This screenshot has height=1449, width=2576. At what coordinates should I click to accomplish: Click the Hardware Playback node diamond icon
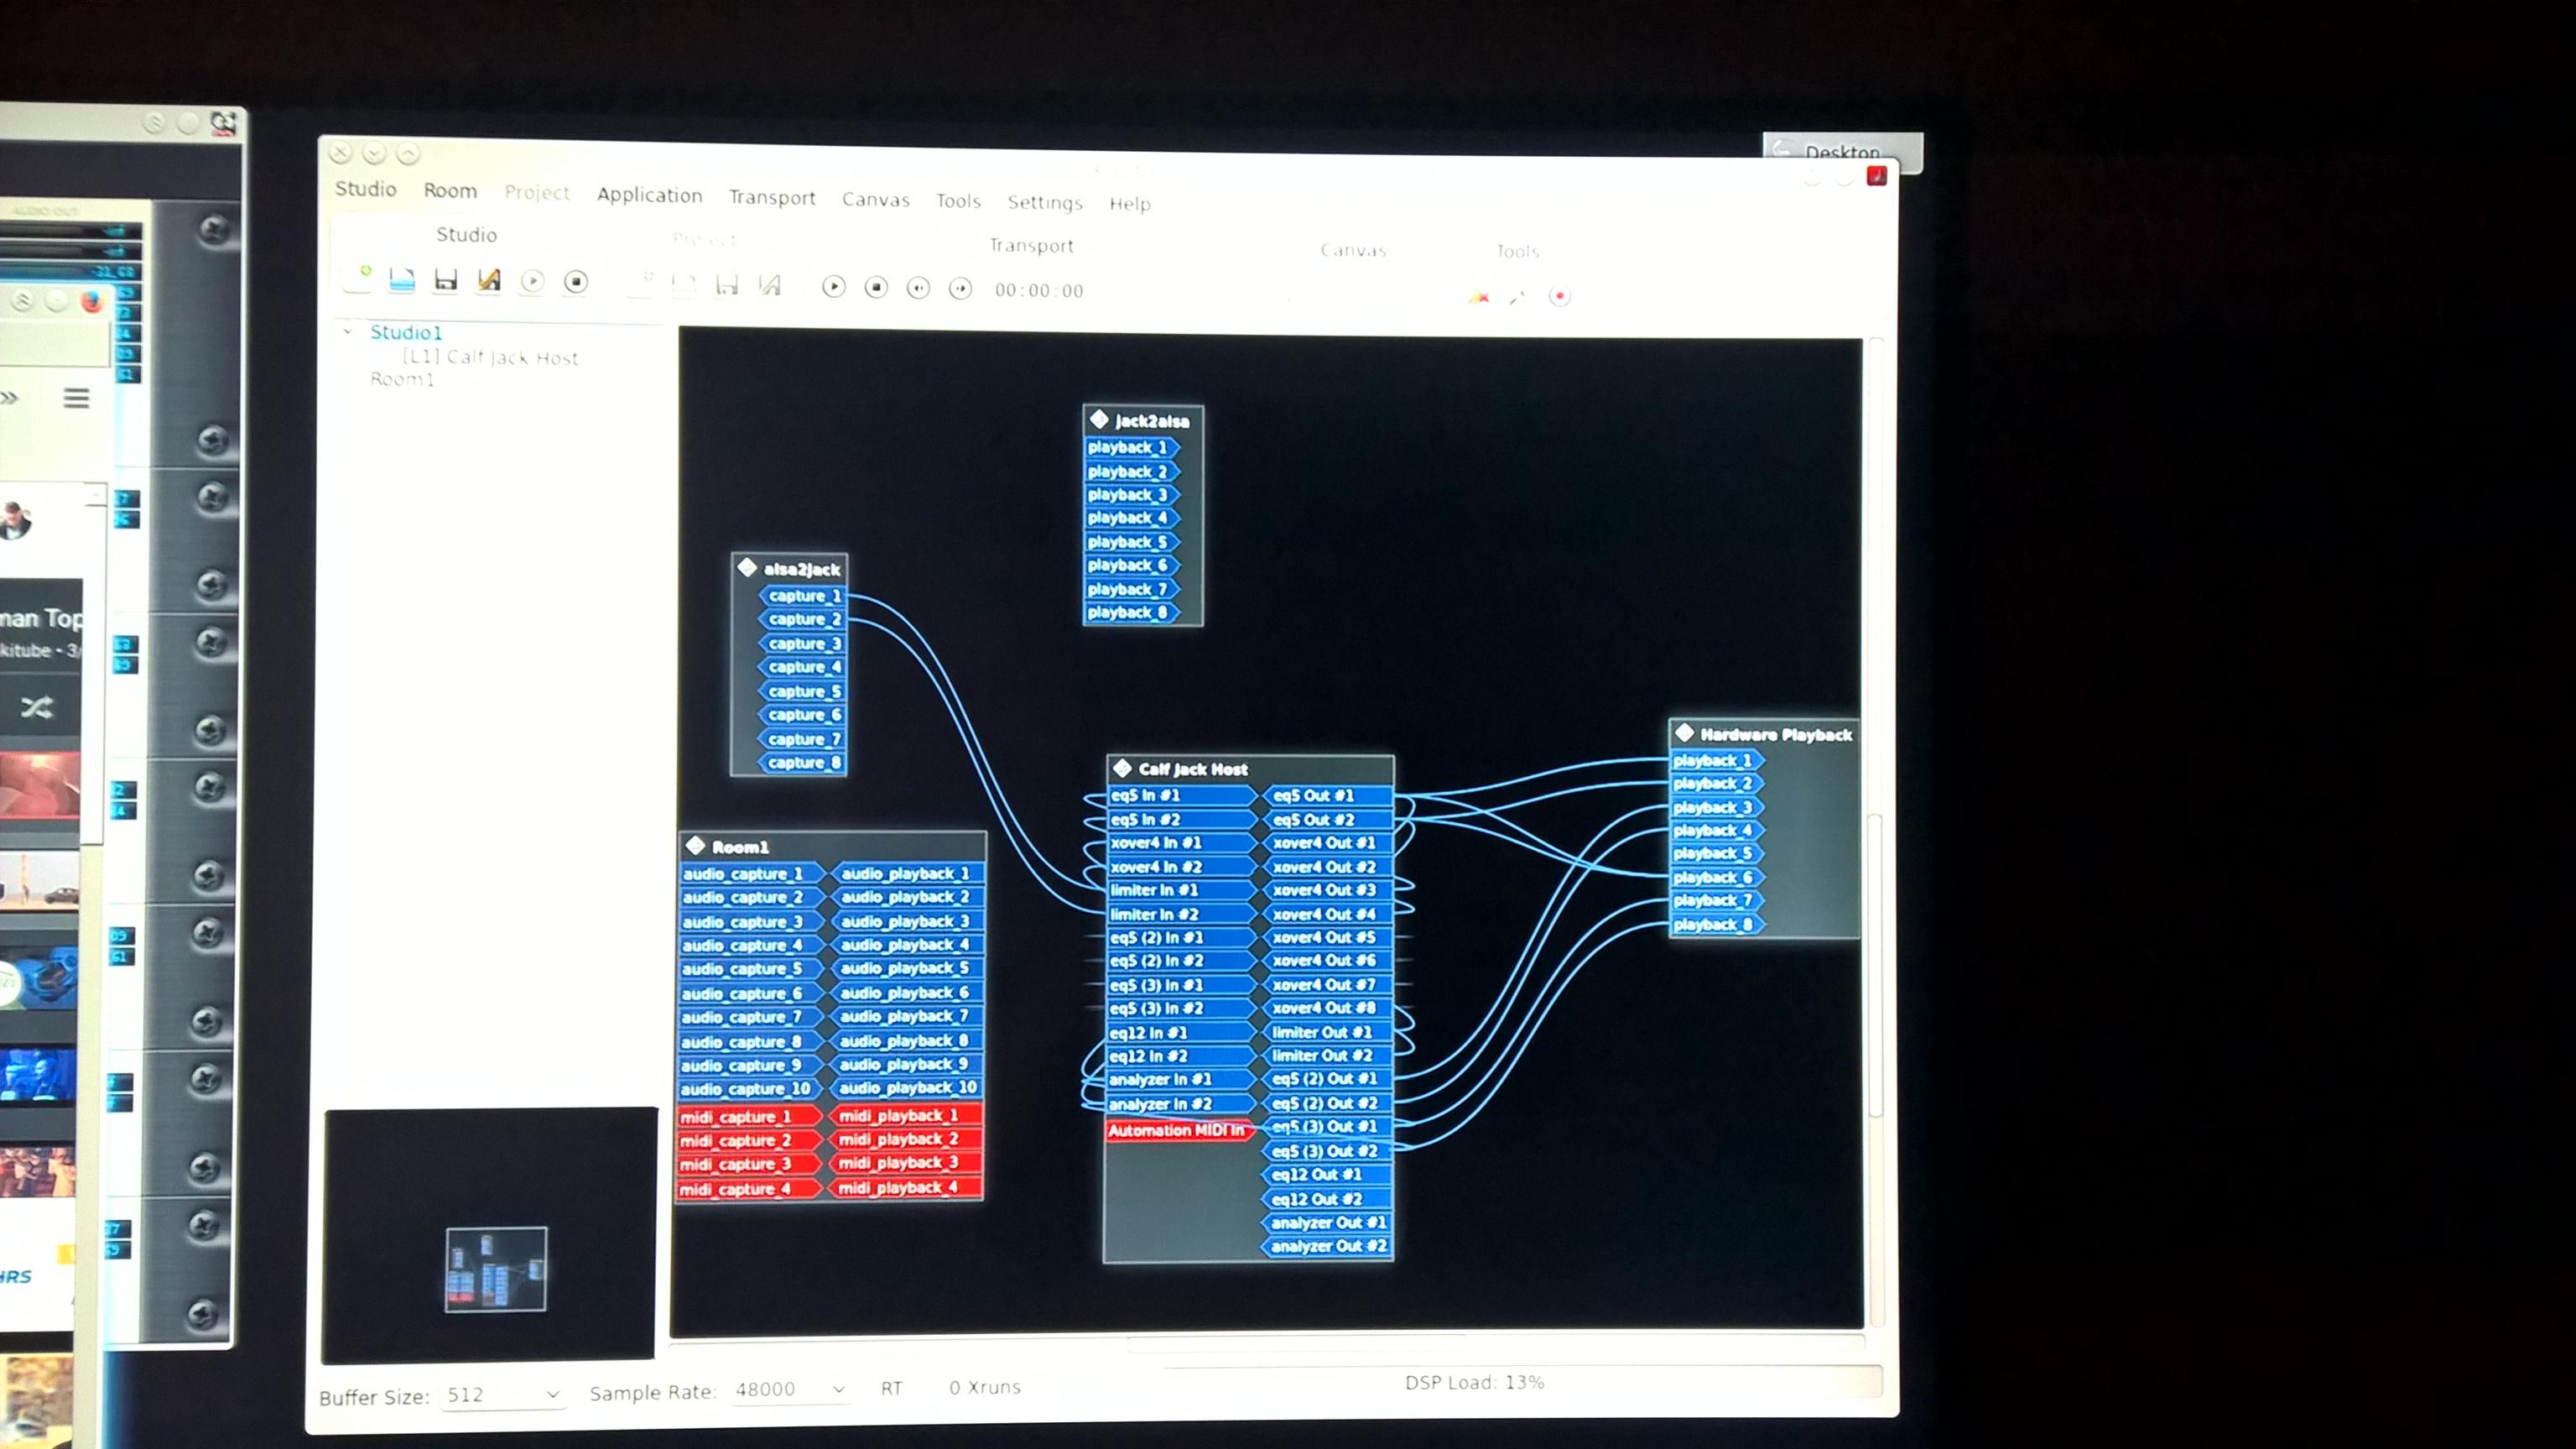(x=1685, y=732)
